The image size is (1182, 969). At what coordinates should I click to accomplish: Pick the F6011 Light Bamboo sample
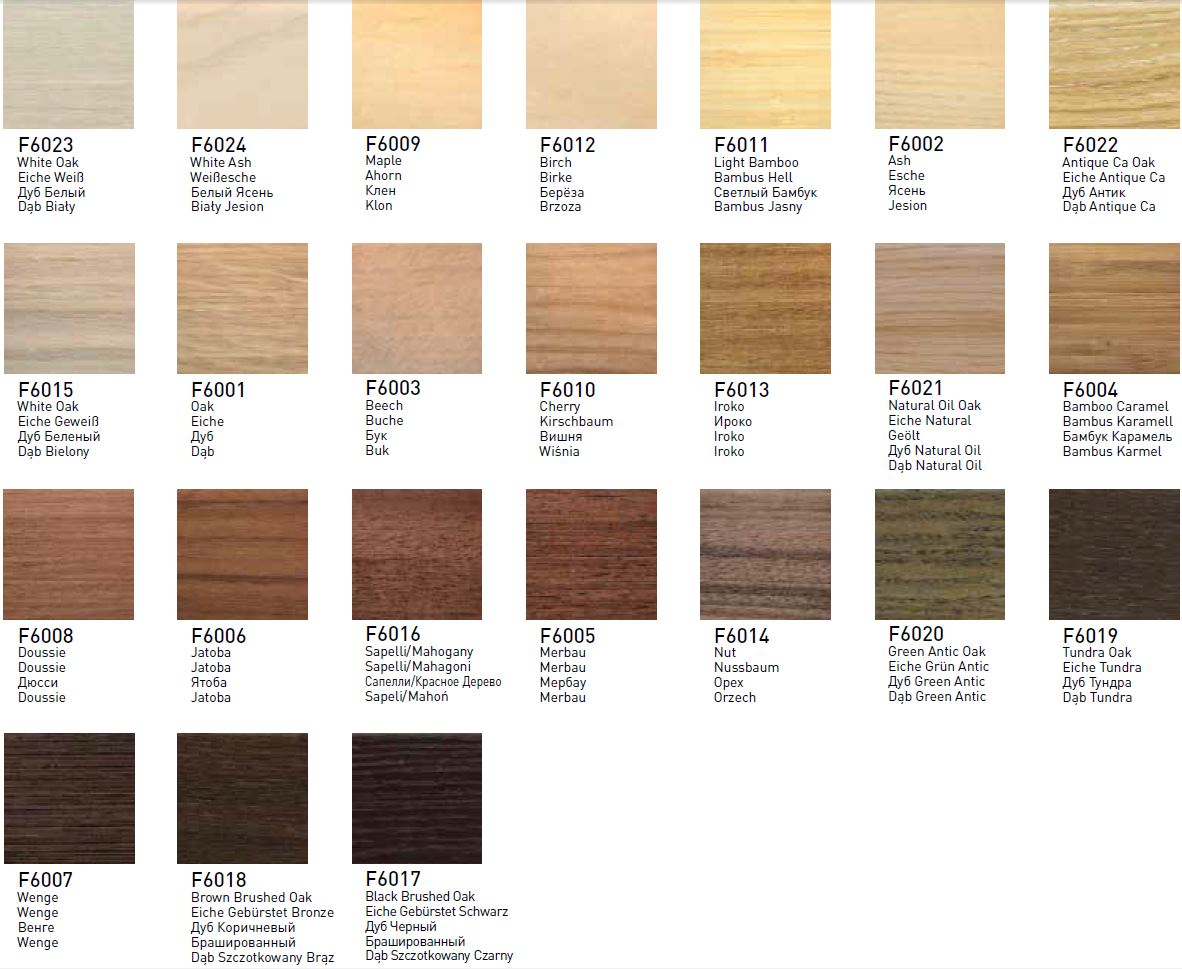(765, 64)
